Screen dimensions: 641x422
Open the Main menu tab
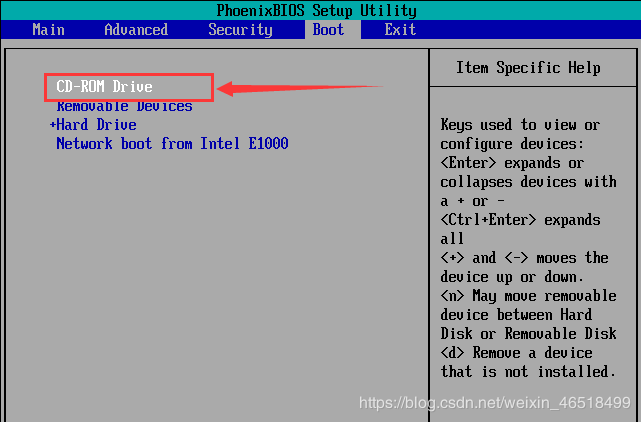pos(48,30)
